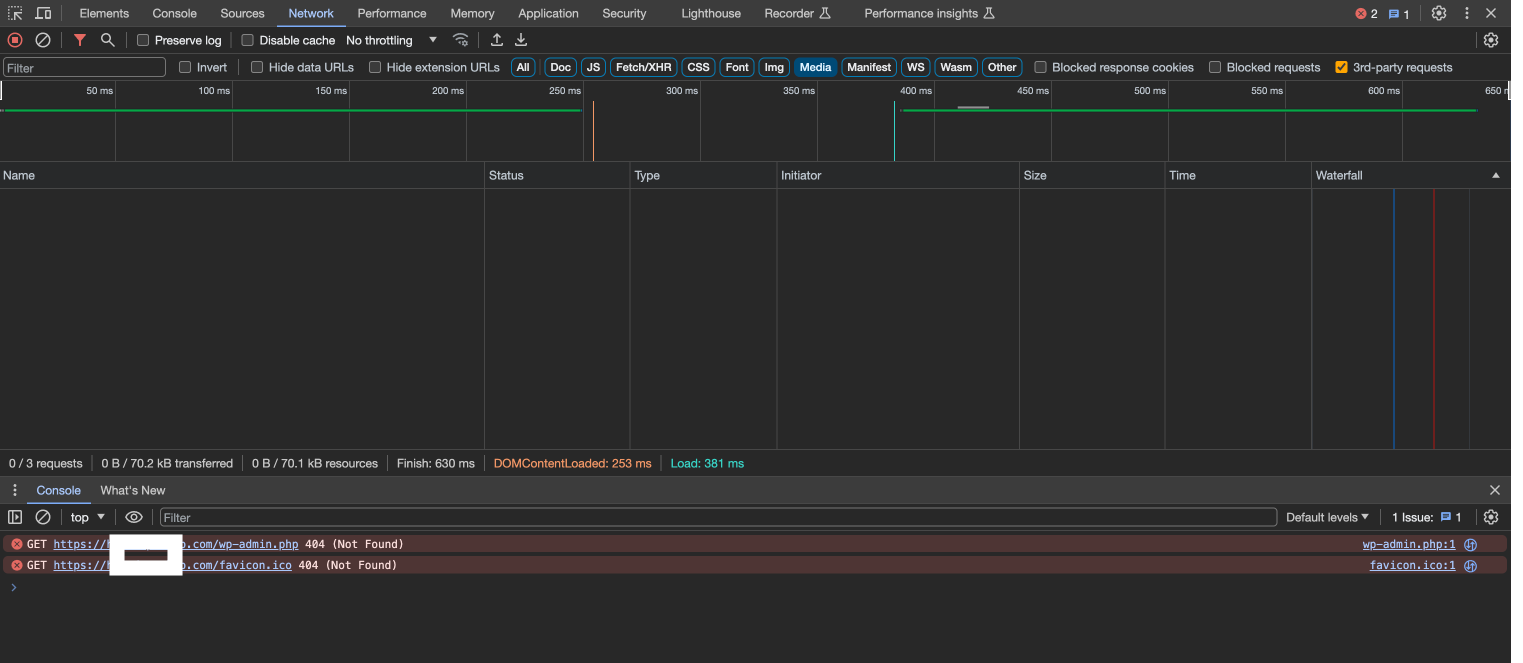The width and height of the screenshot is (1523, 663).
Task: Clear the network log
Action: click(x=43, y=40)
